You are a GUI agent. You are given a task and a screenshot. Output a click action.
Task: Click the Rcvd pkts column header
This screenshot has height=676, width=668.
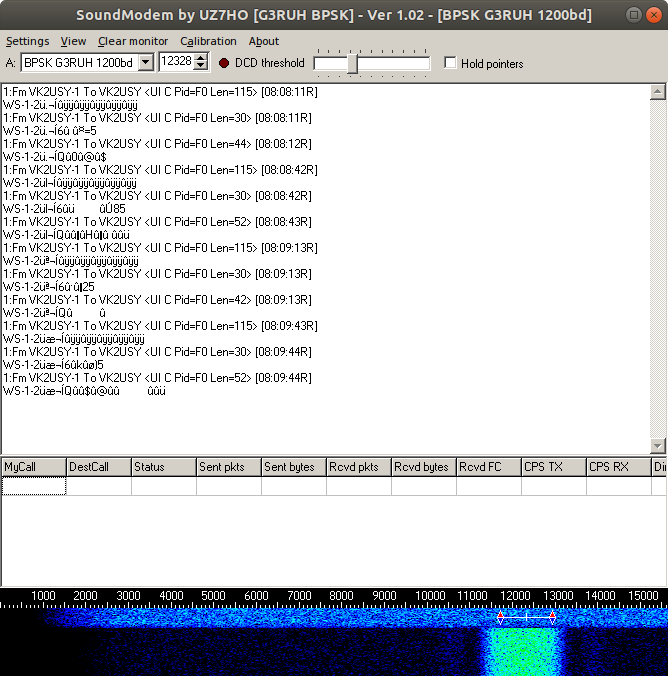[359, 467]
